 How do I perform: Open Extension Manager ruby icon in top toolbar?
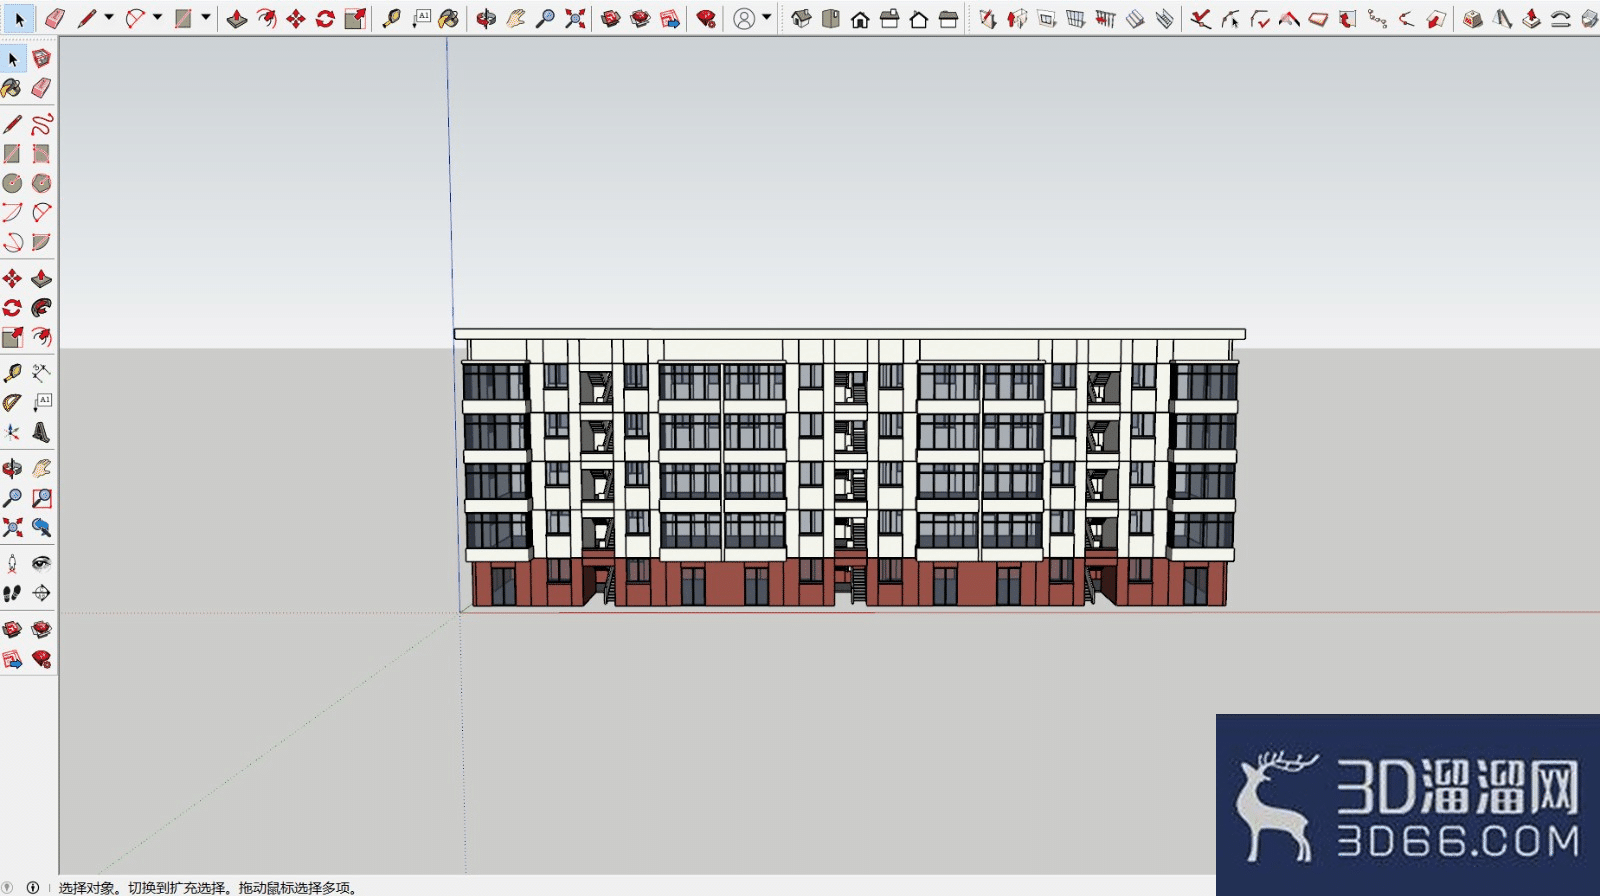[x=707, y=18]
